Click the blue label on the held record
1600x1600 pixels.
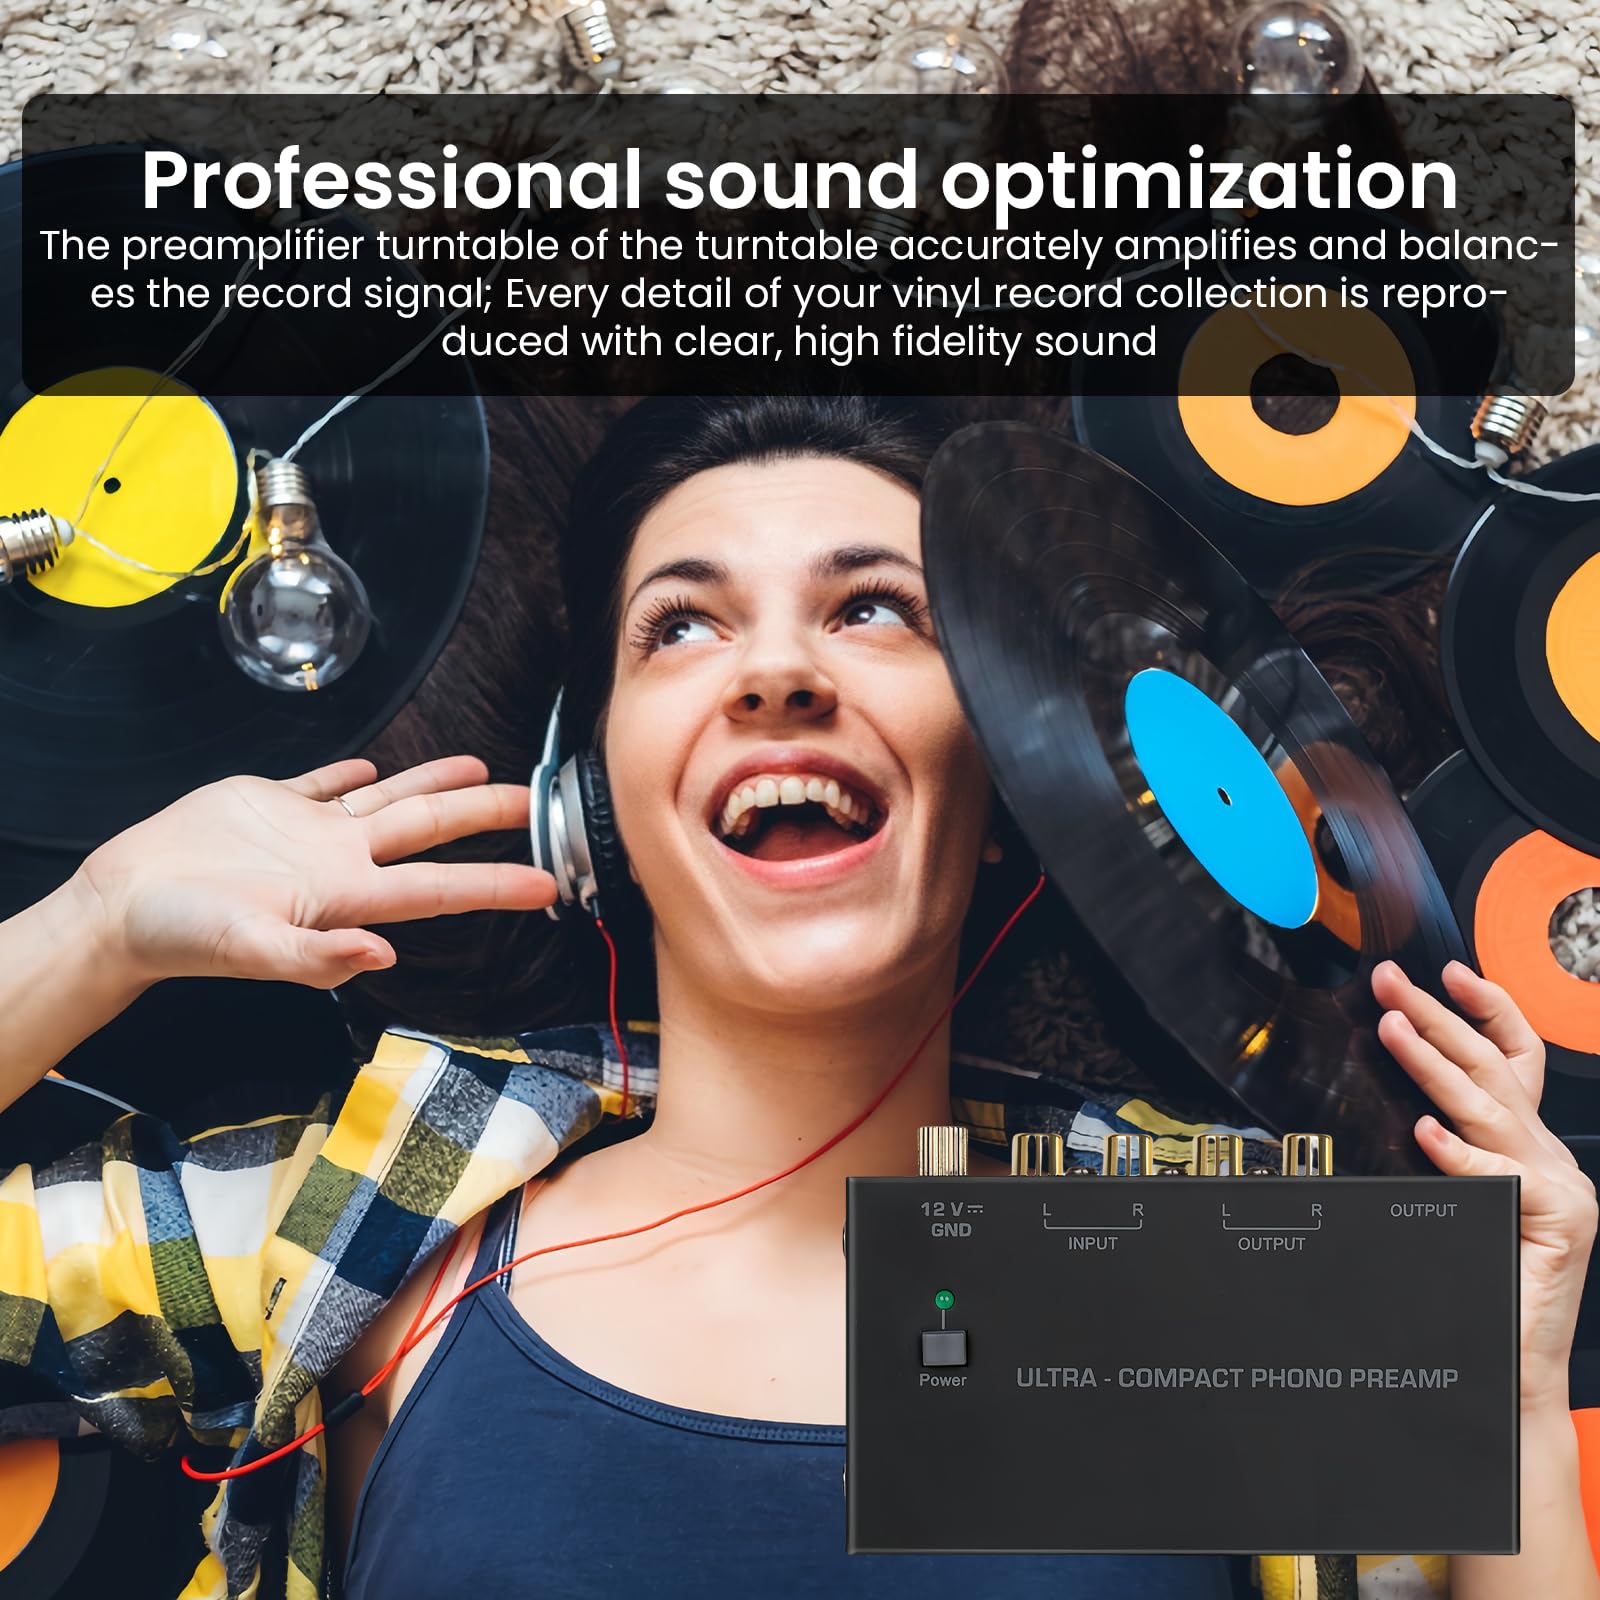click(x=1220, y=798)
